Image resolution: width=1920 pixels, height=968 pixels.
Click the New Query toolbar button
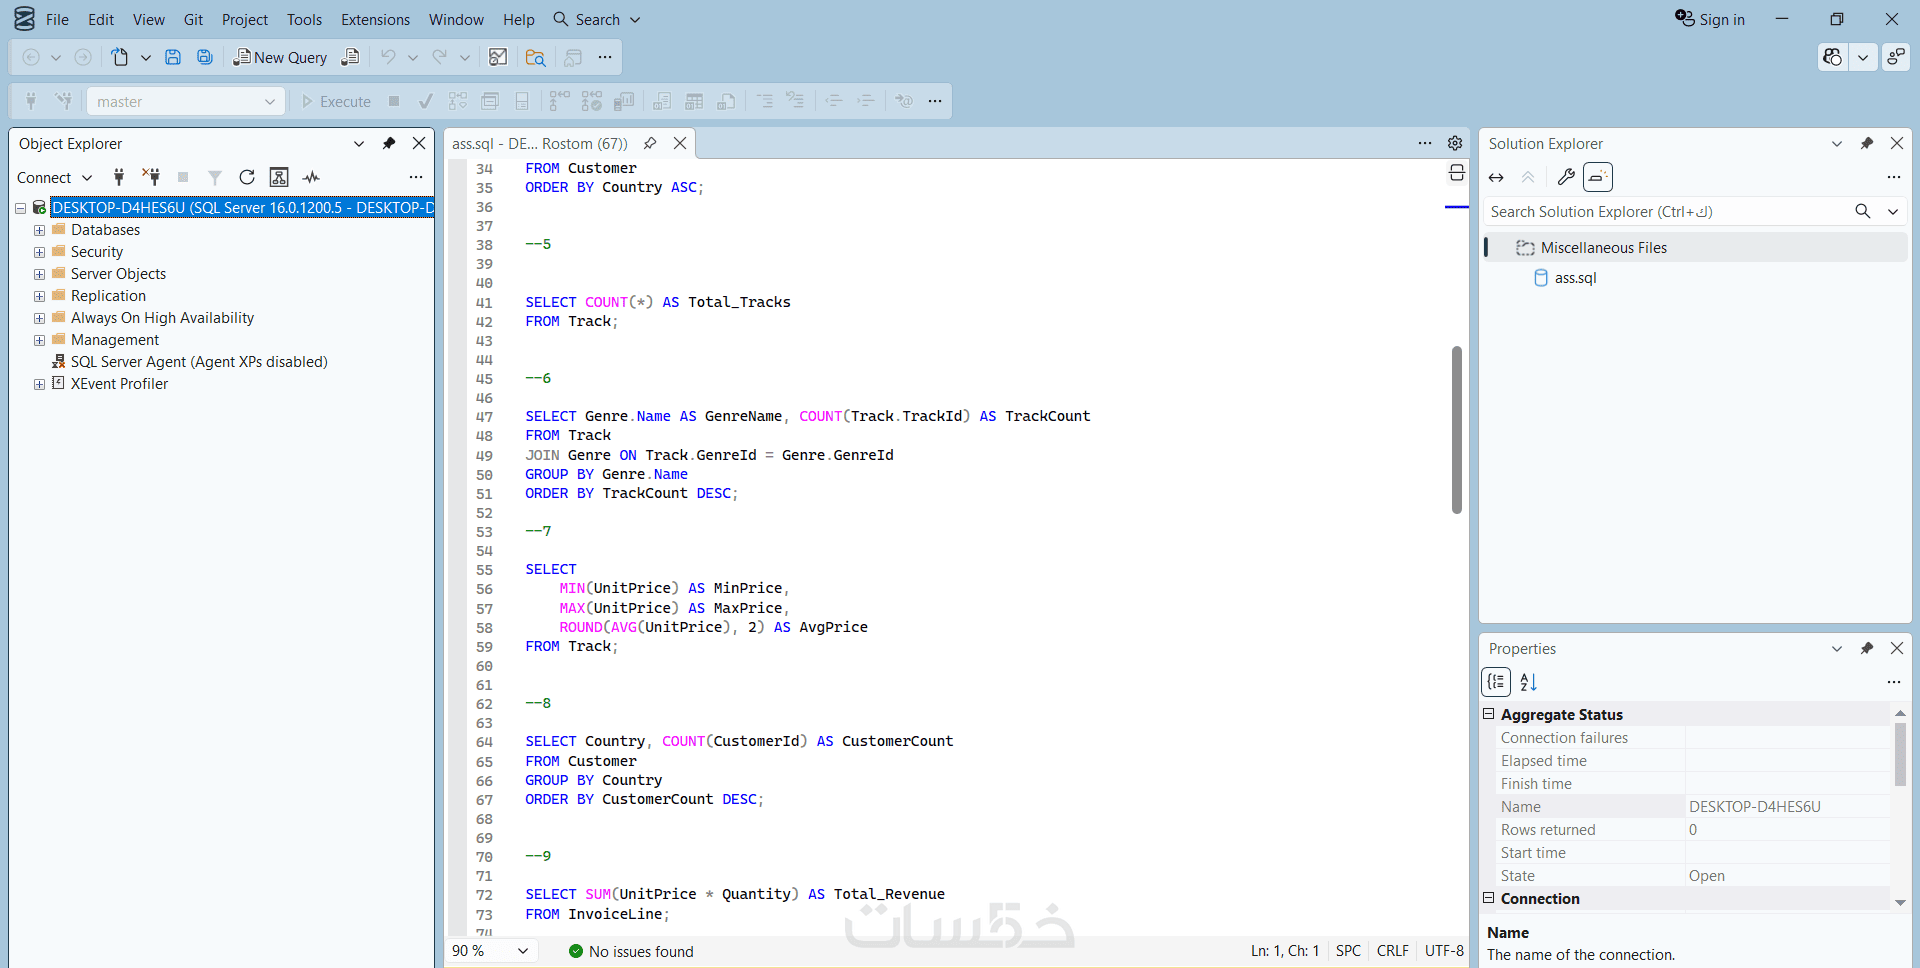tap(280, 57)
